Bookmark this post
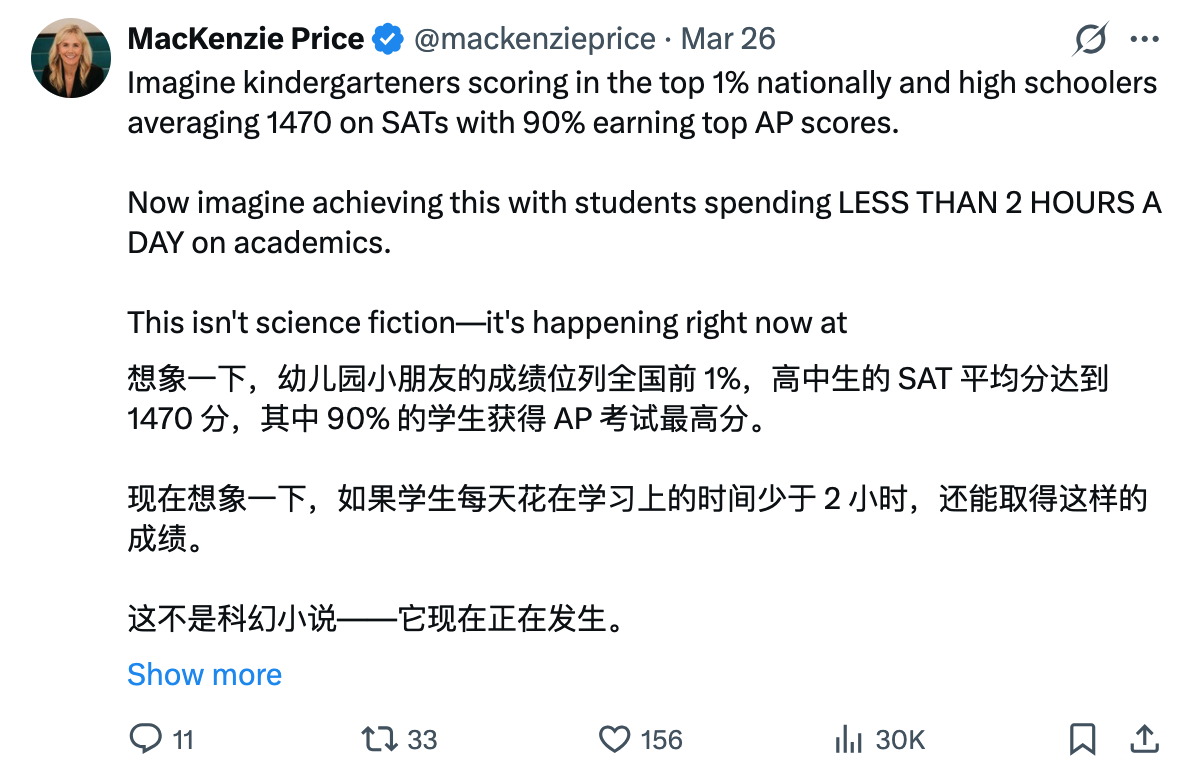 point(1081,737)
